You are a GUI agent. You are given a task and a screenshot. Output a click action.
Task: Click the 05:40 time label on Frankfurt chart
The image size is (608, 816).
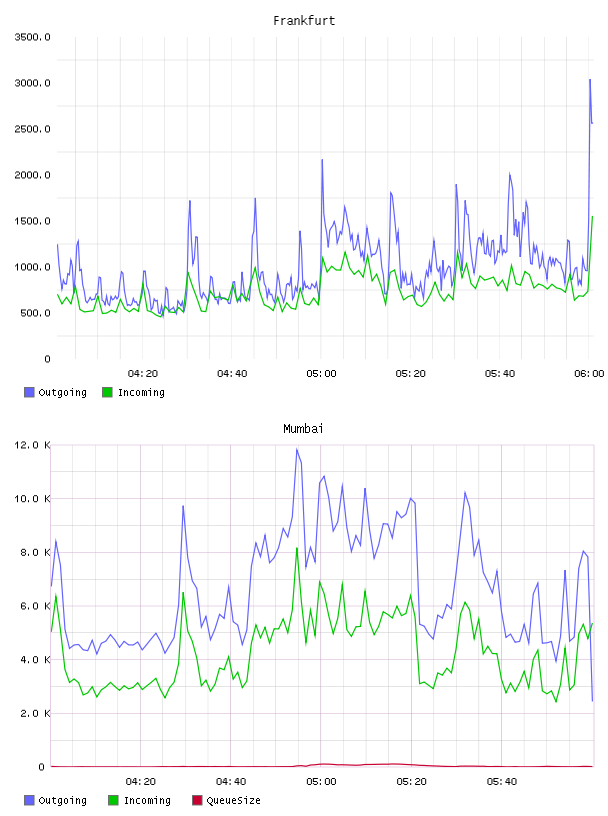pos(500,374)
